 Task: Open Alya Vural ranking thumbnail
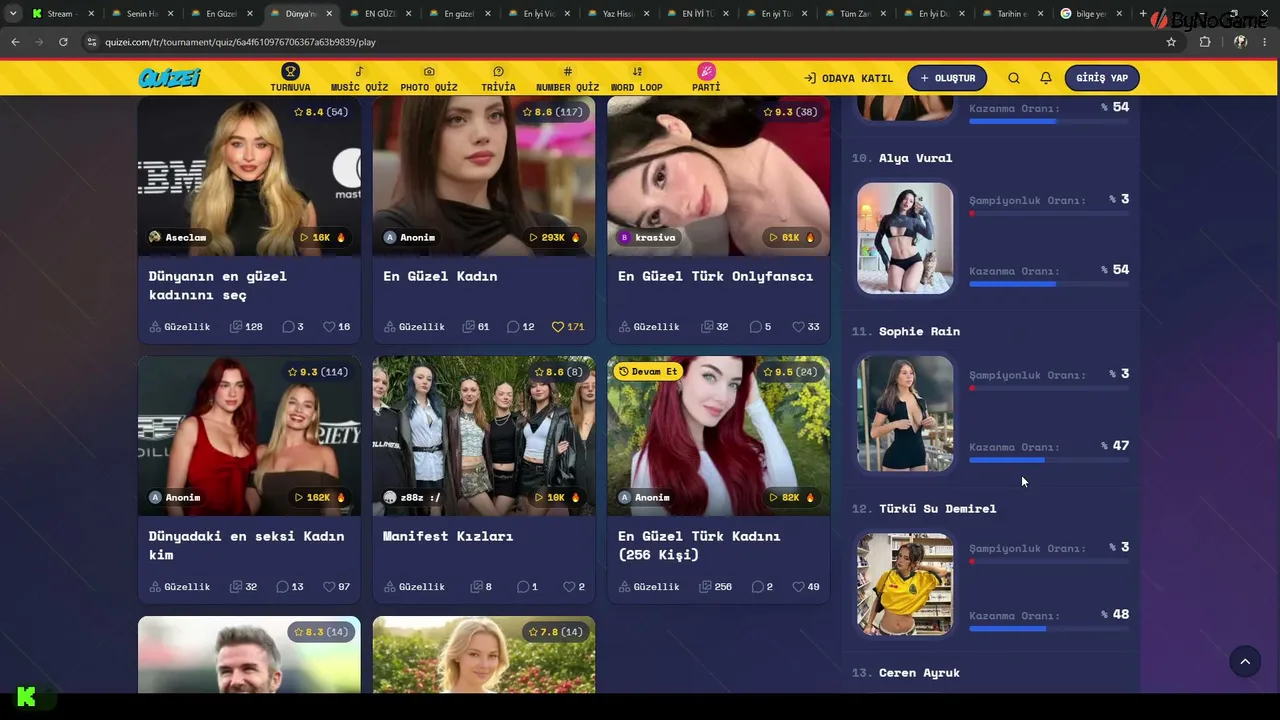tap(905, 238)
